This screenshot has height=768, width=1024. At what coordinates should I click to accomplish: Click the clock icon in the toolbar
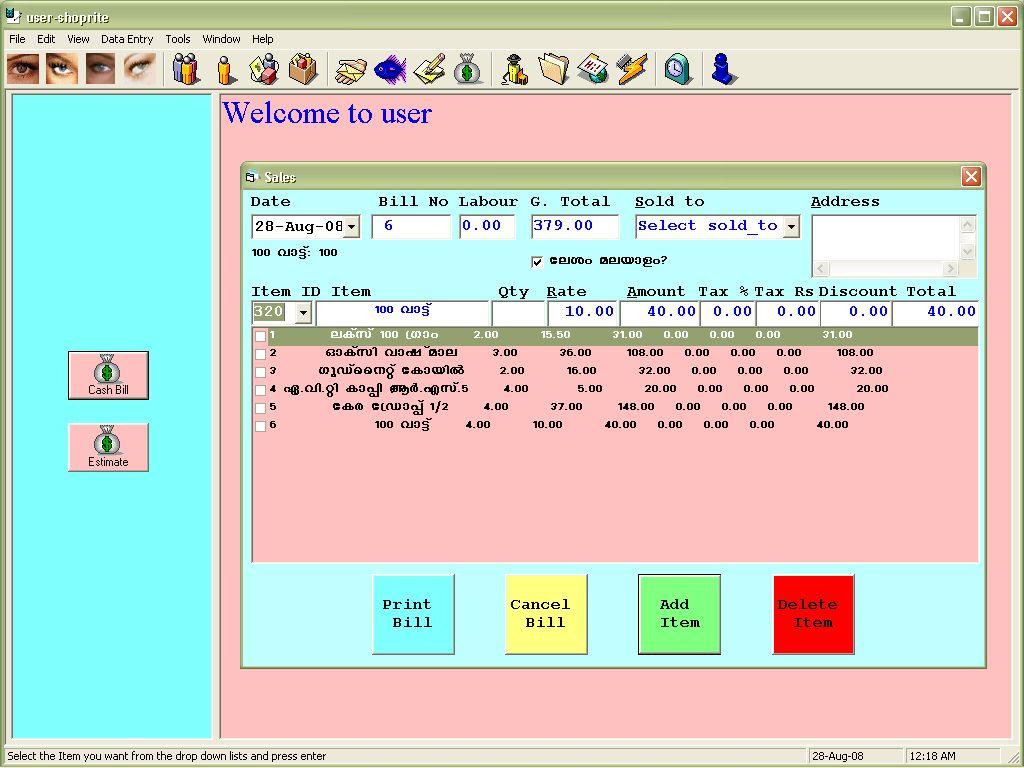(678, 69)
